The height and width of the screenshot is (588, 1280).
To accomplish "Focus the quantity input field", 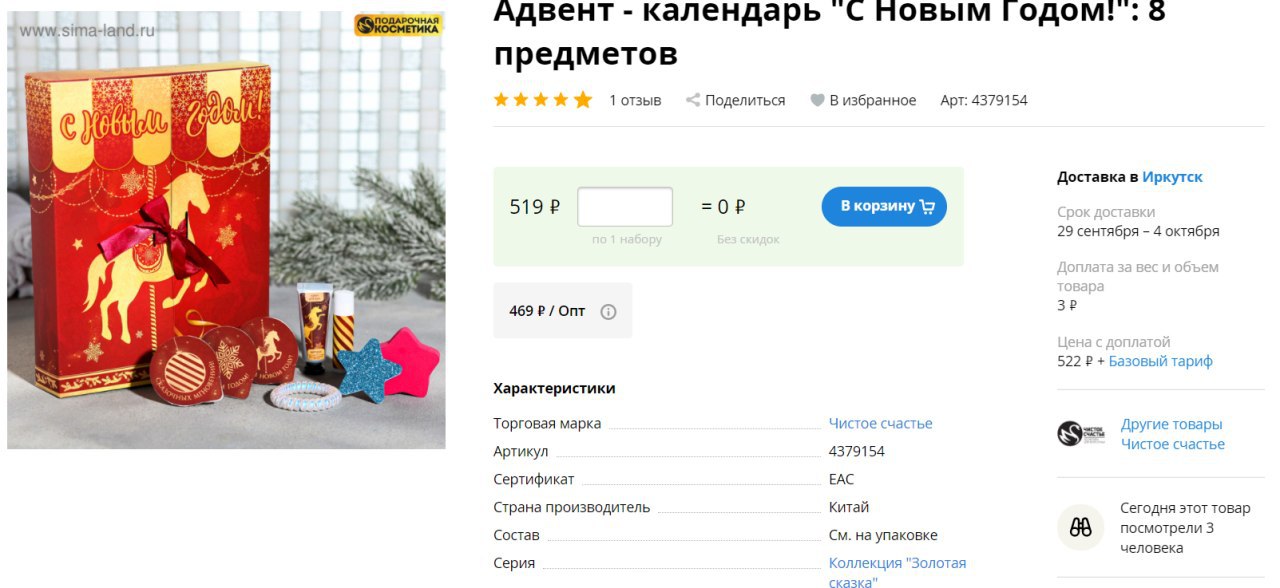I will tap(625, 207).
